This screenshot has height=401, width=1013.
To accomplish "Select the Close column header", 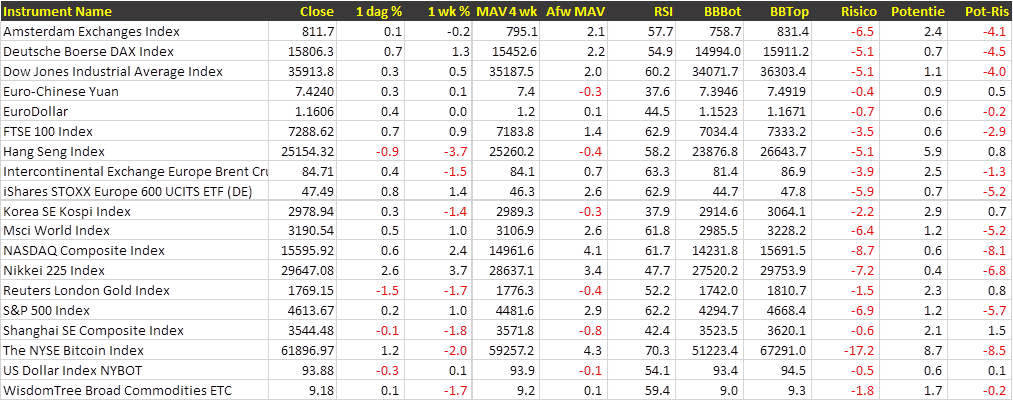I will click(x=317, y=11).
